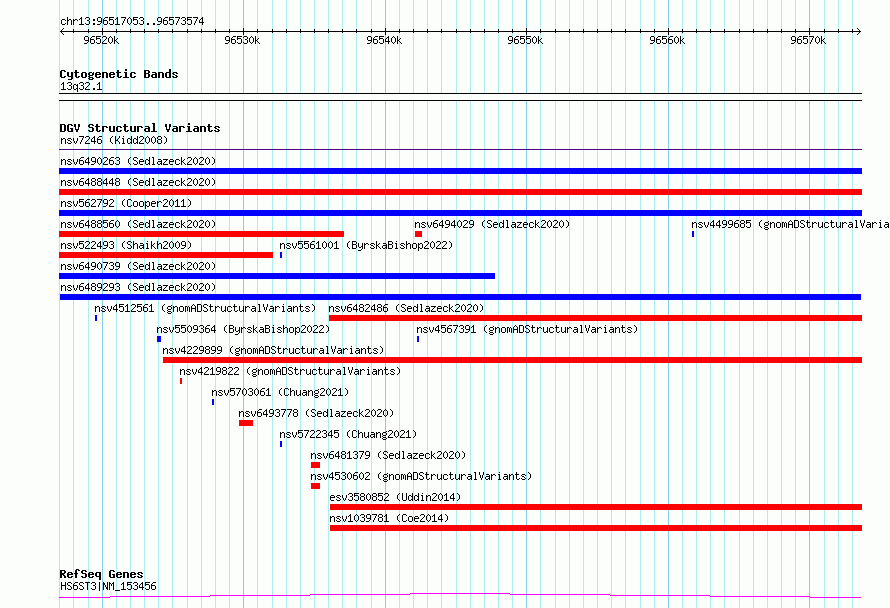Viewport: 890px width, 608px height.
Task: Click the 96570k ruler tick label
Action: pyautogui.click(x=808, y=40)
